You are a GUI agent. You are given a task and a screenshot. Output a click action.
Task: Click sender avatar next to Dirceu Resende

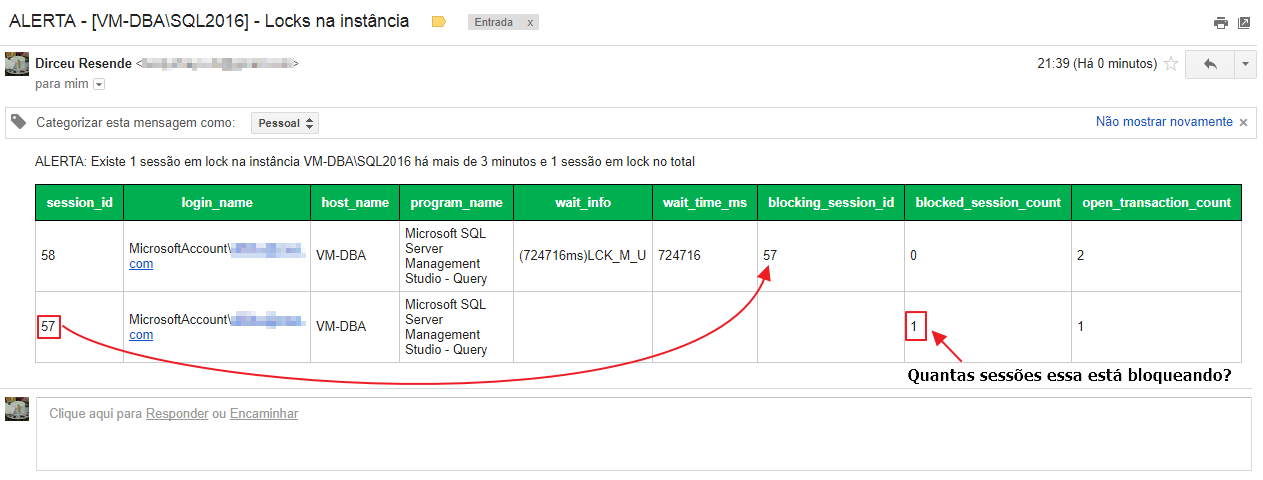tap(16, 63)
